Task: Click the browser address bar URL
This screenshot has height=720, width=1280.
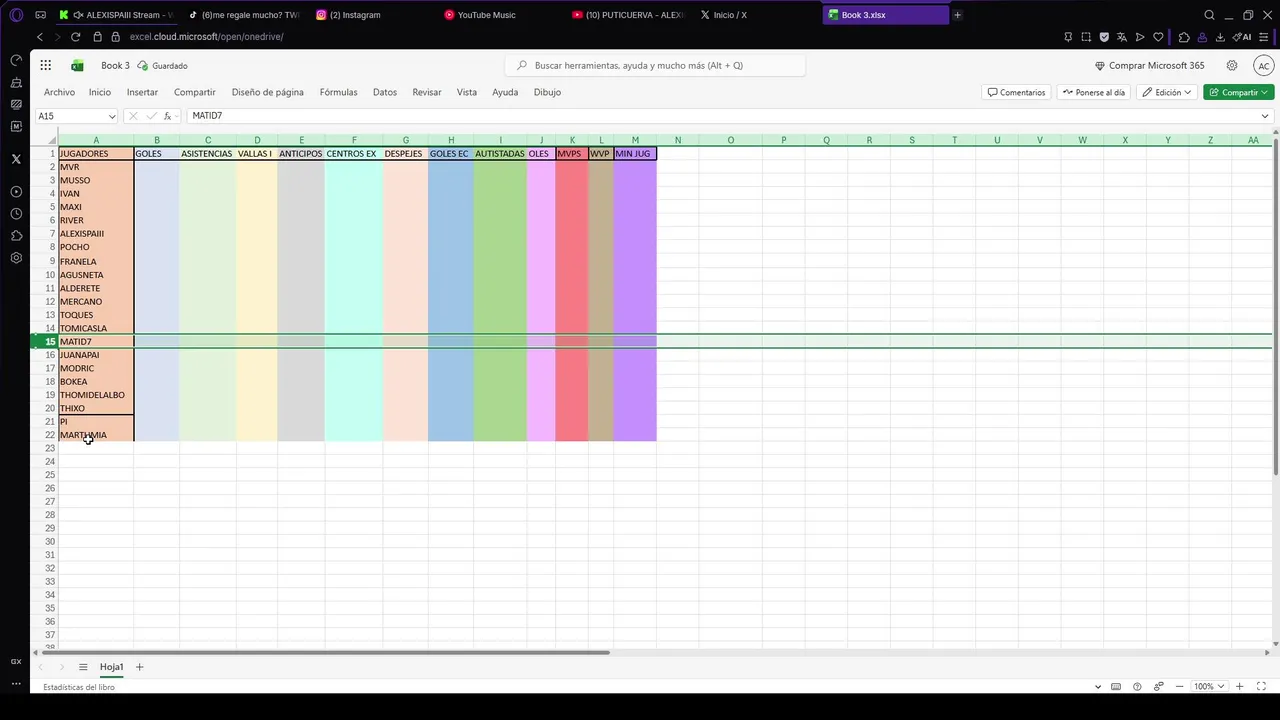Action: click(x=206, y=37)
